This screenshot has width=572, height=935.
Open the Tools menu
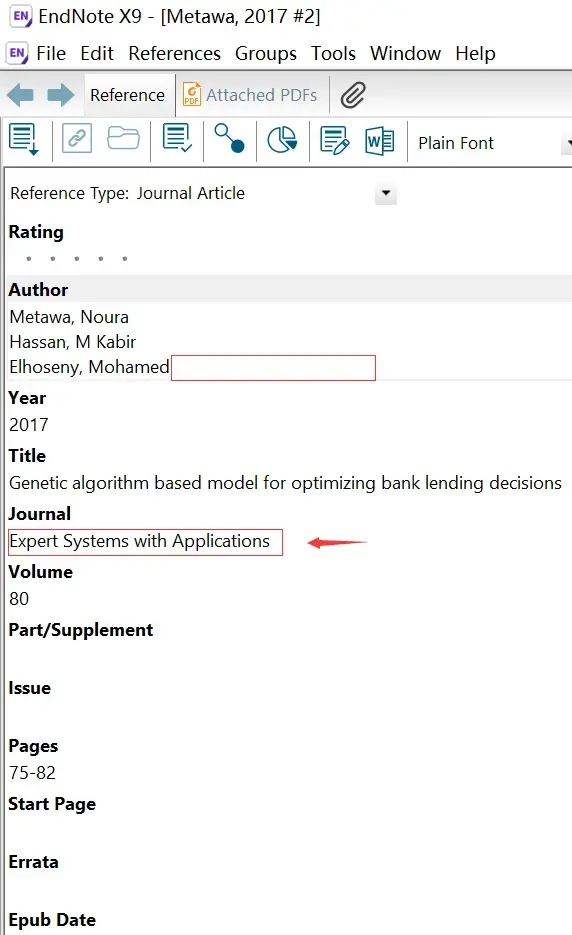333,54
